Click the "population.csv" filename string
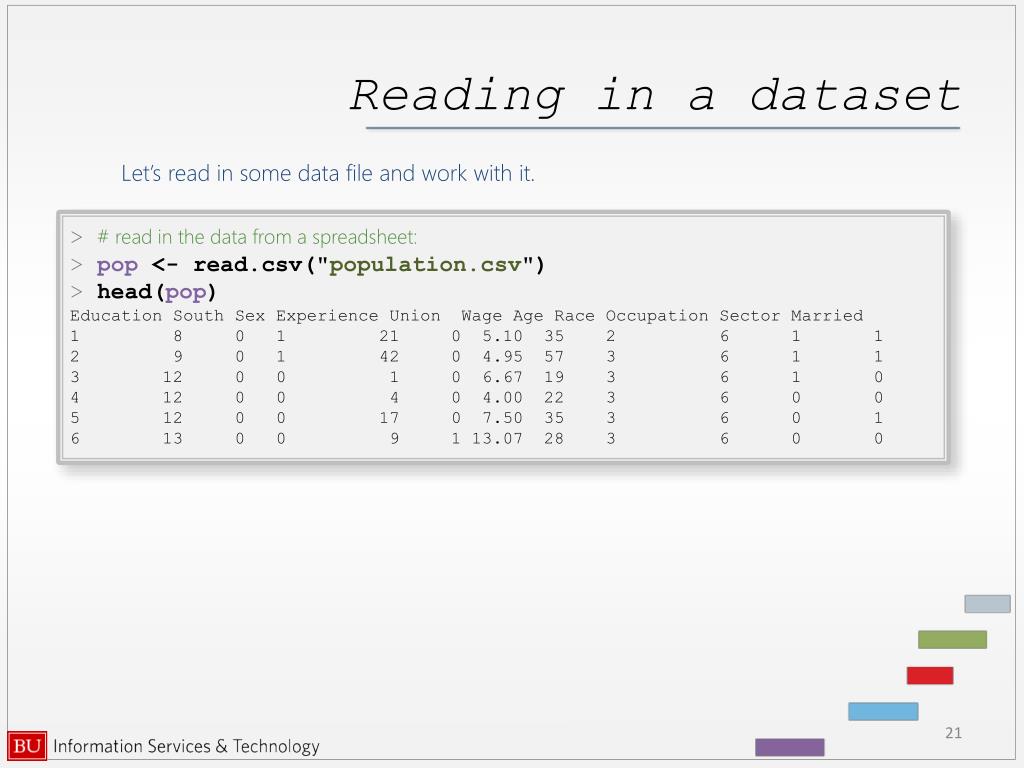 pyautogui.click(x=425, y=264)
